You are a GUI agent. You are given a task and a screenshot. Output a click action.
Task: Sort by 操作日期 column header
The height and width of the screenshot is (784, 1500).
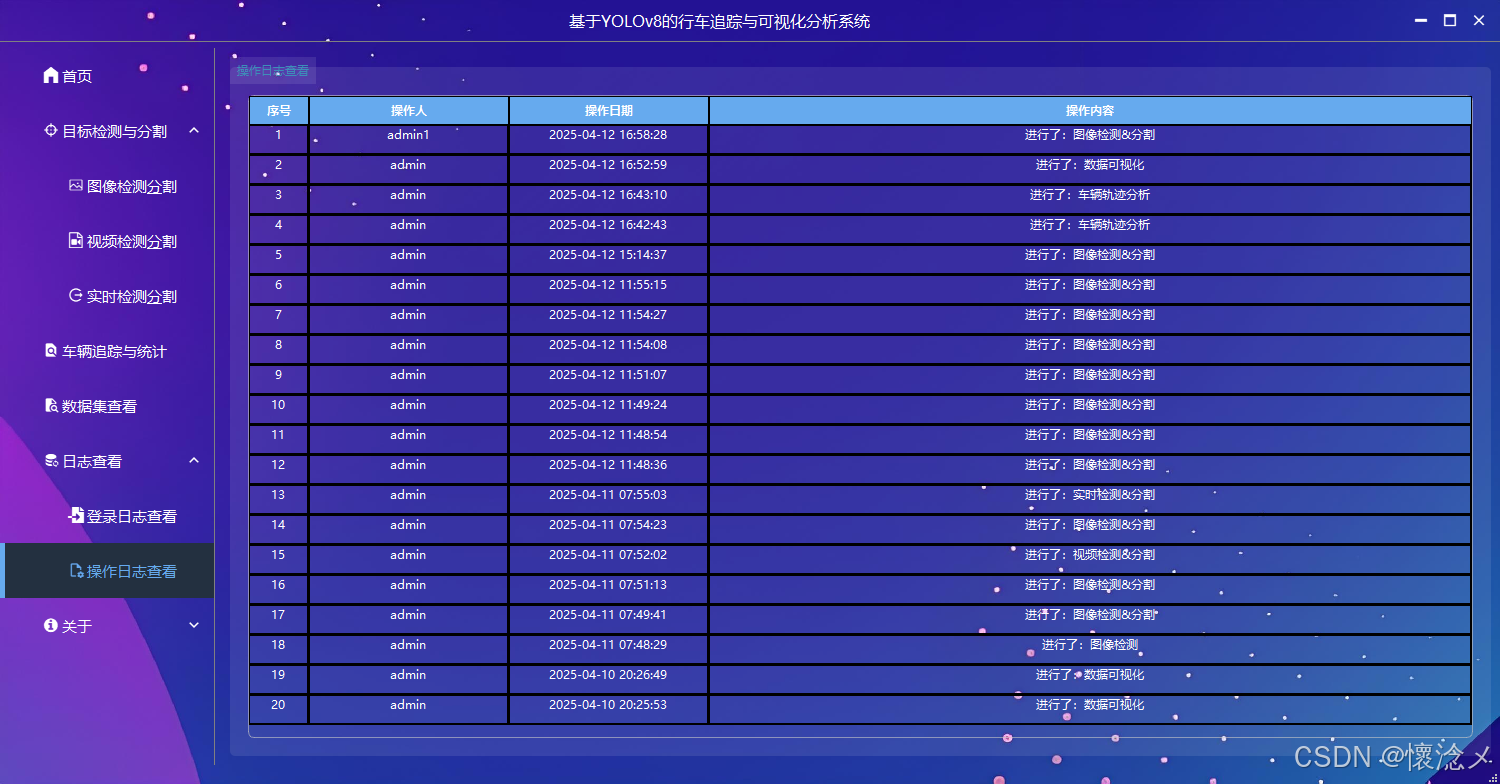coord(609,110)
